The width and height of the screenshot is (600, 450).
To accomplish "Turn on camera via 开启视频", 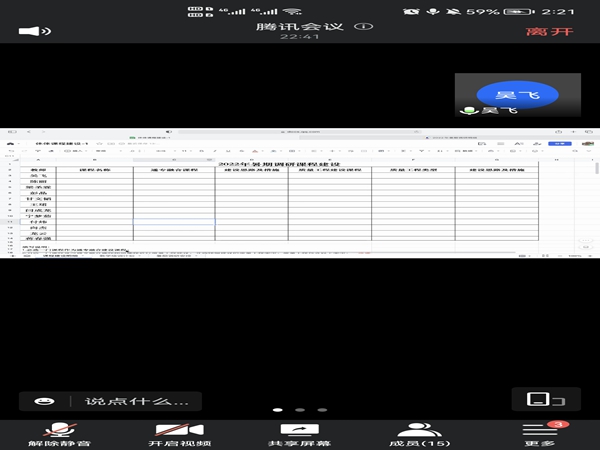I will [x=180, y=432].
